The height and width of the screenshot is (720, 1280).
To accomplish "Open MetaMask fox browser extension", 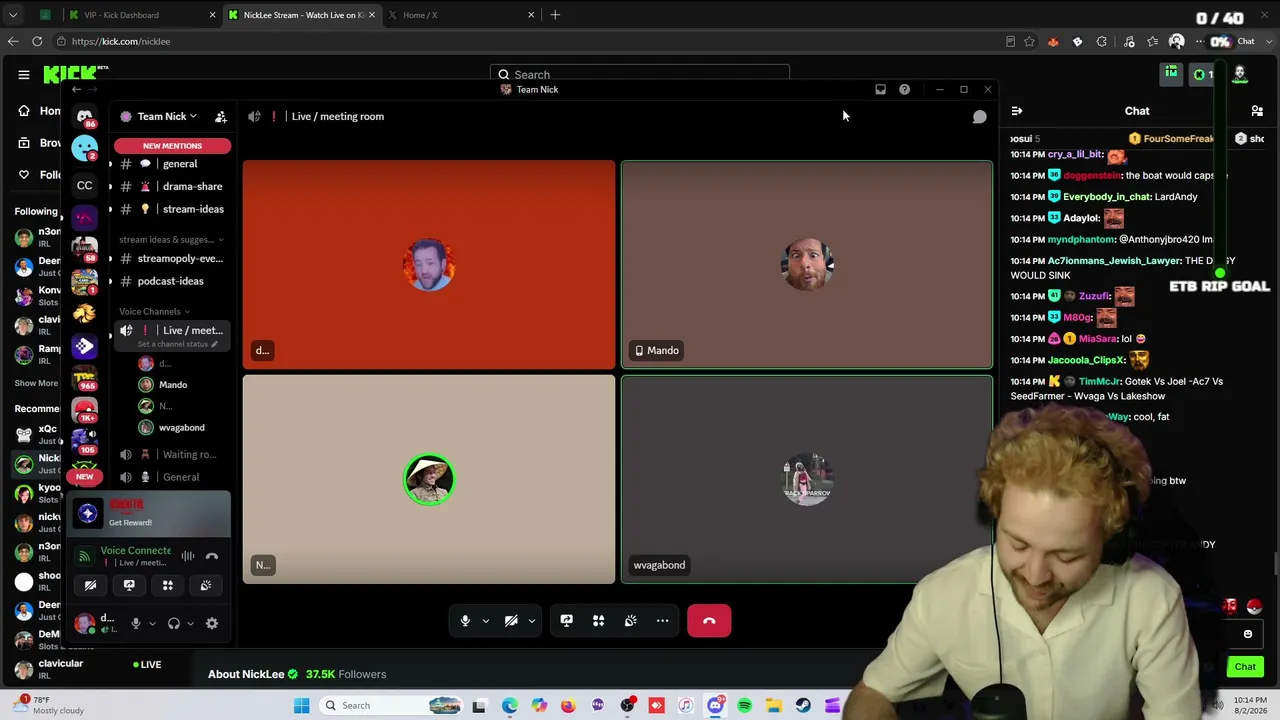I will (1053, 42).
